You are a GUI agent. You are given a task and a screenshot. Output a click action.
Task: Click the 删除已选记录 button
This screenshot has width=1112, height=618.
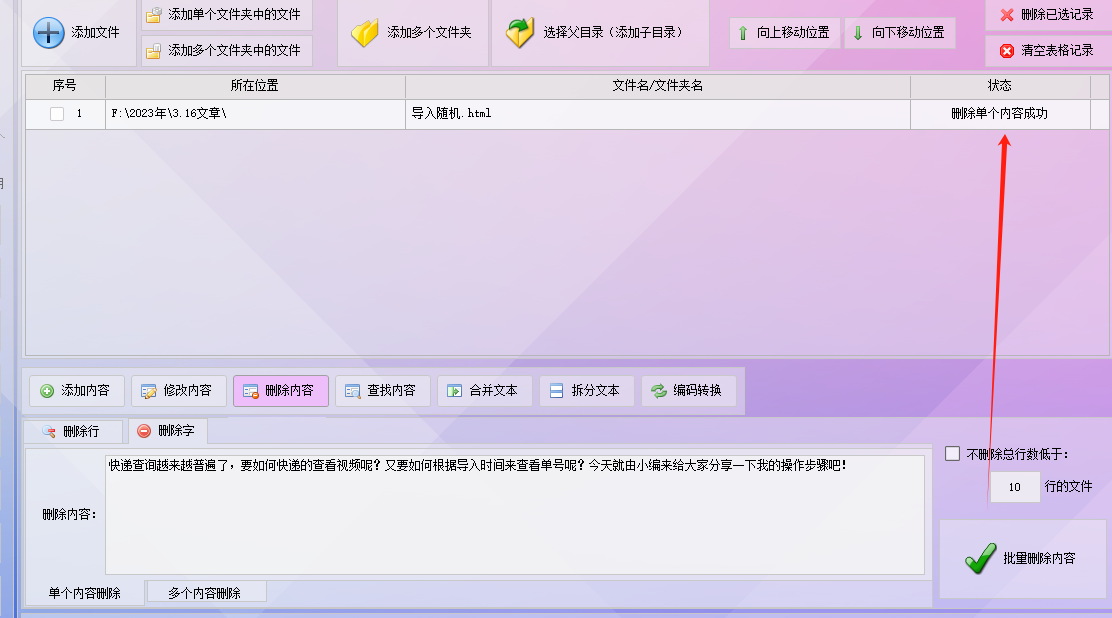click(1046, 14)
